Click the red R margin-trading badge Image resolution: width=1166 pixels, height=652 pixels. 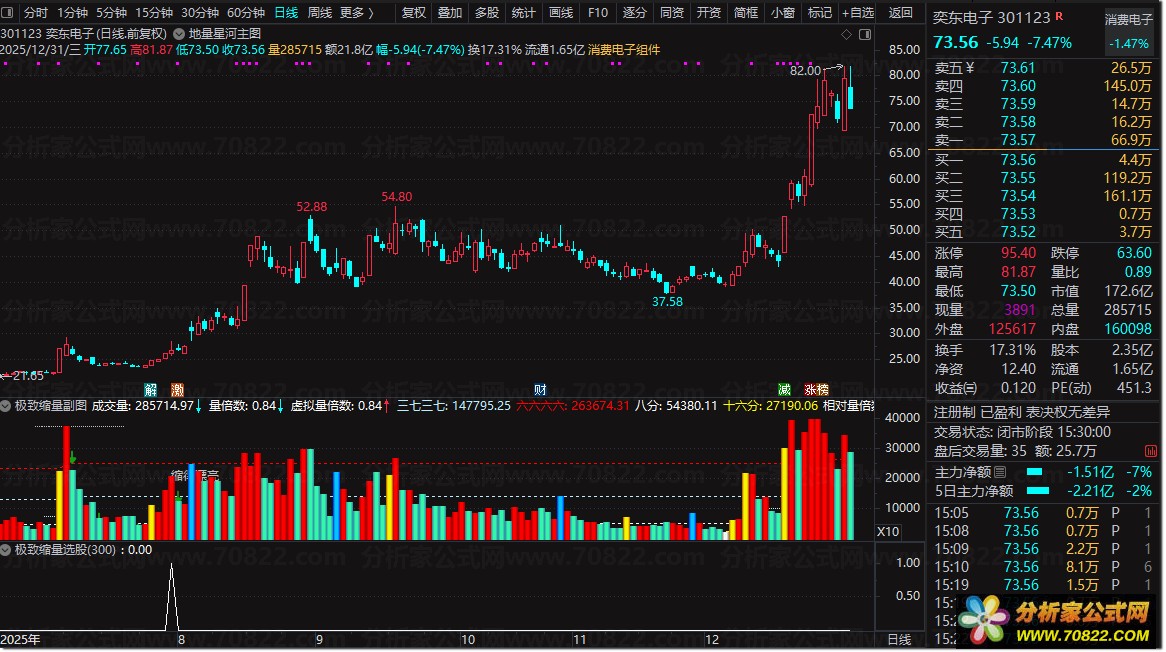pos(1059,16)
